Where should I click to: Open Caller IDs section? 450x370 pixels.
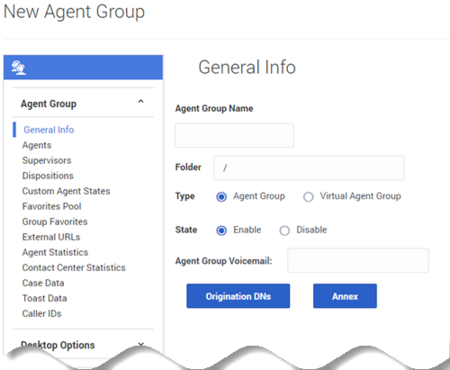tap(42, 314)
